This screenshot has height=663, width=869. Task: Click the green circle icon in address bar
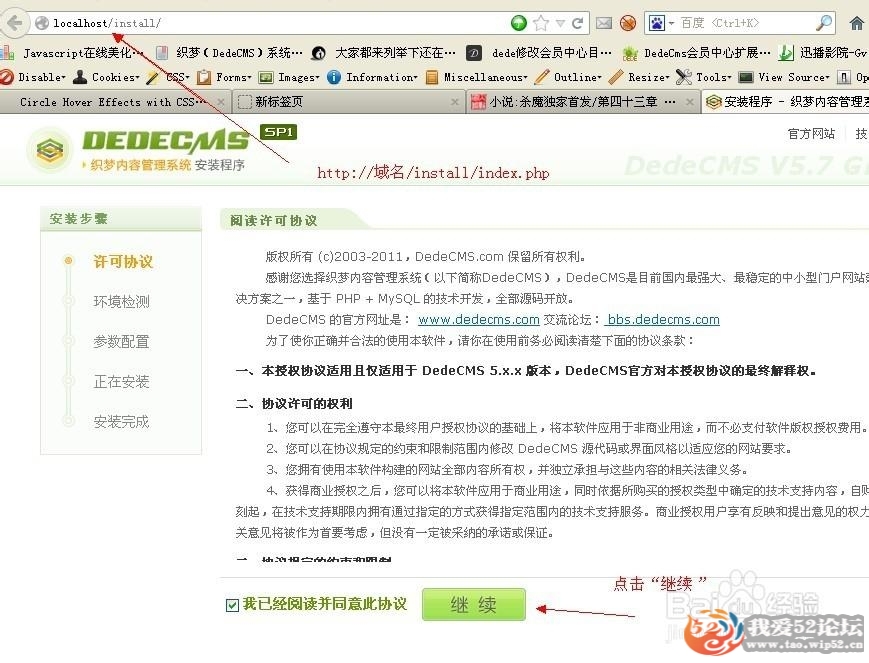[519, 23]
